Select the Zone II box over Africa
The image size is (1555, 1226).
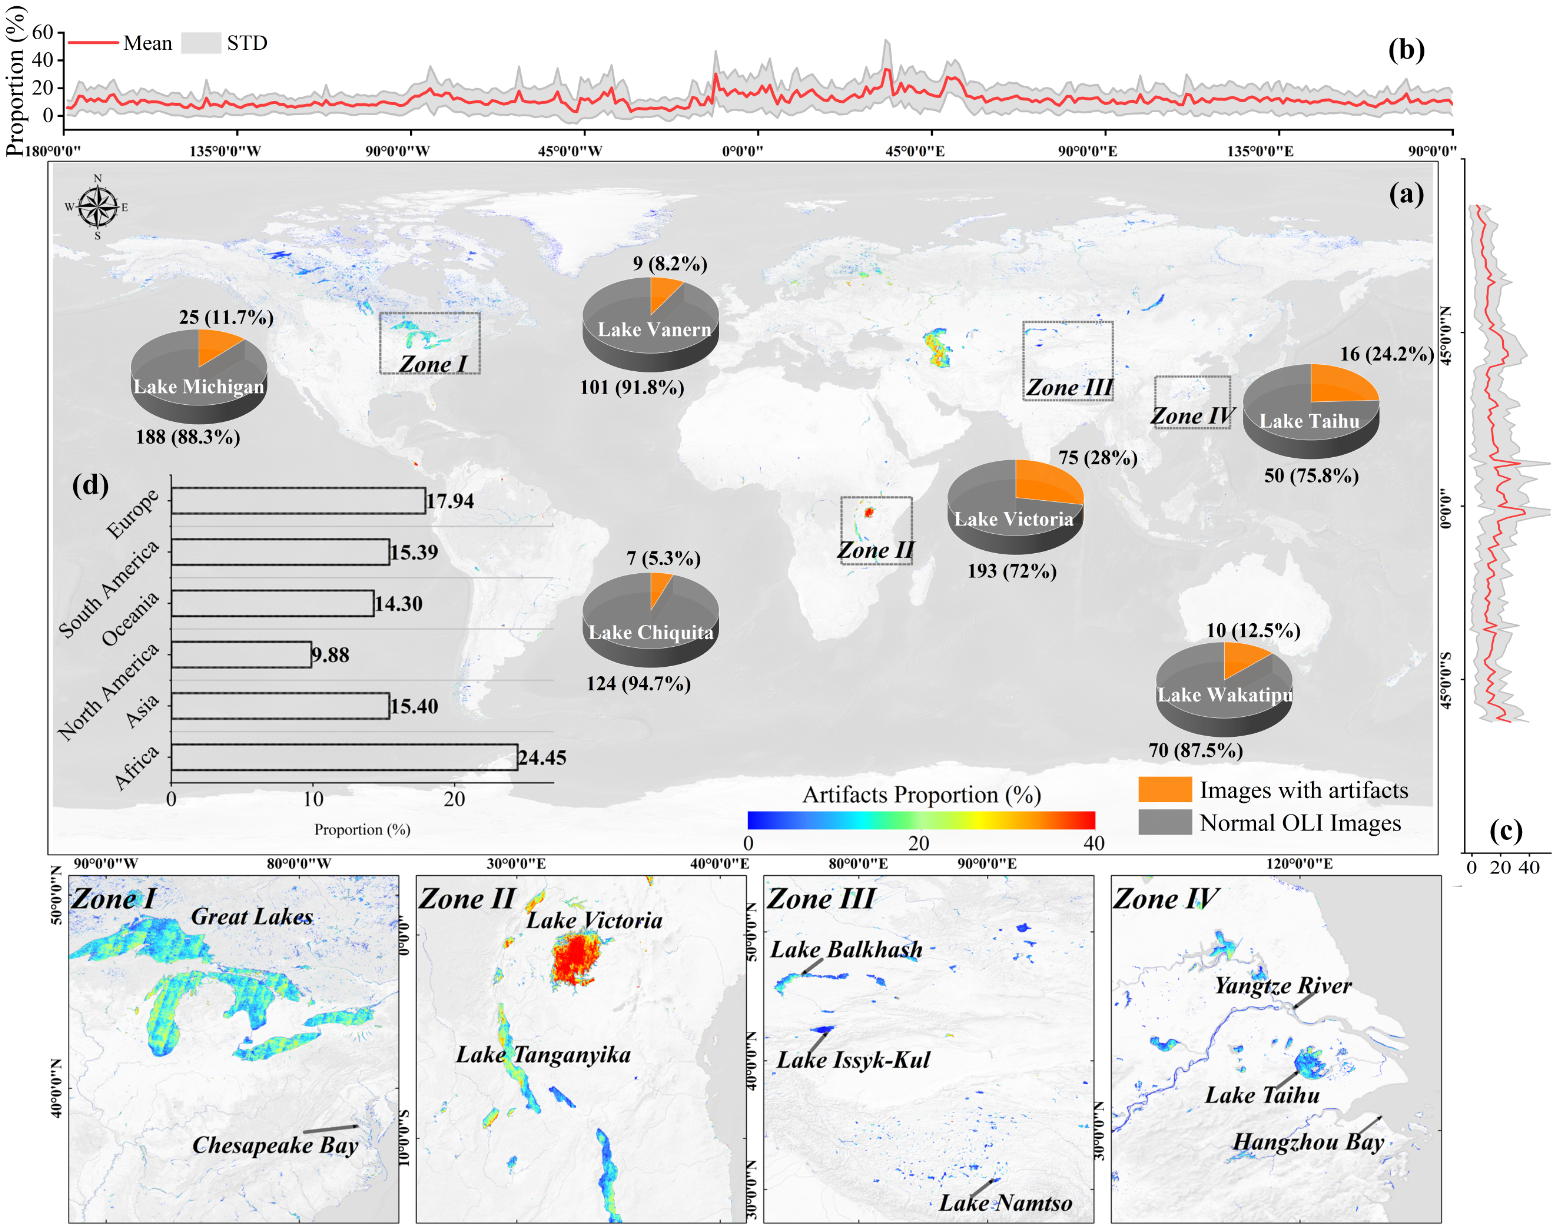876,530
